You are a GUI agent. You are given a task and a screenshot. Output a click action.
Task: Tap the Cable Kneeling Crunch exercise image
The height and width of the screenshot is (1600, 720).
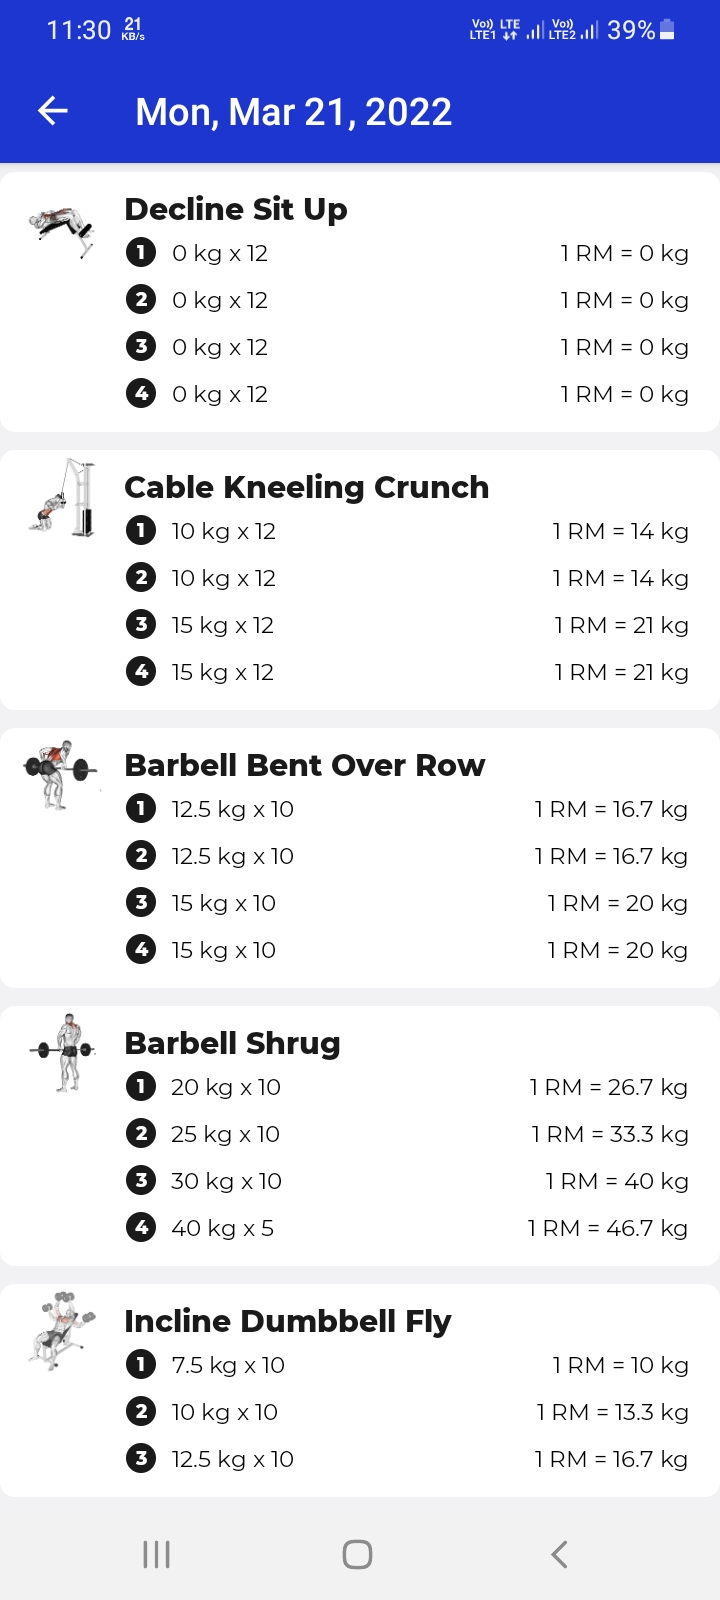[62, 498]
